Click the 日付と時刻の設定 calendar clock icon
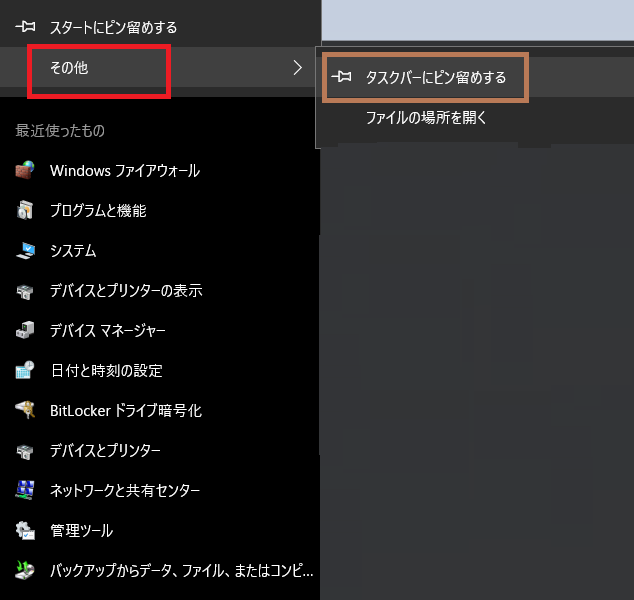Screen dimensions: 634x600 point(25,370)
